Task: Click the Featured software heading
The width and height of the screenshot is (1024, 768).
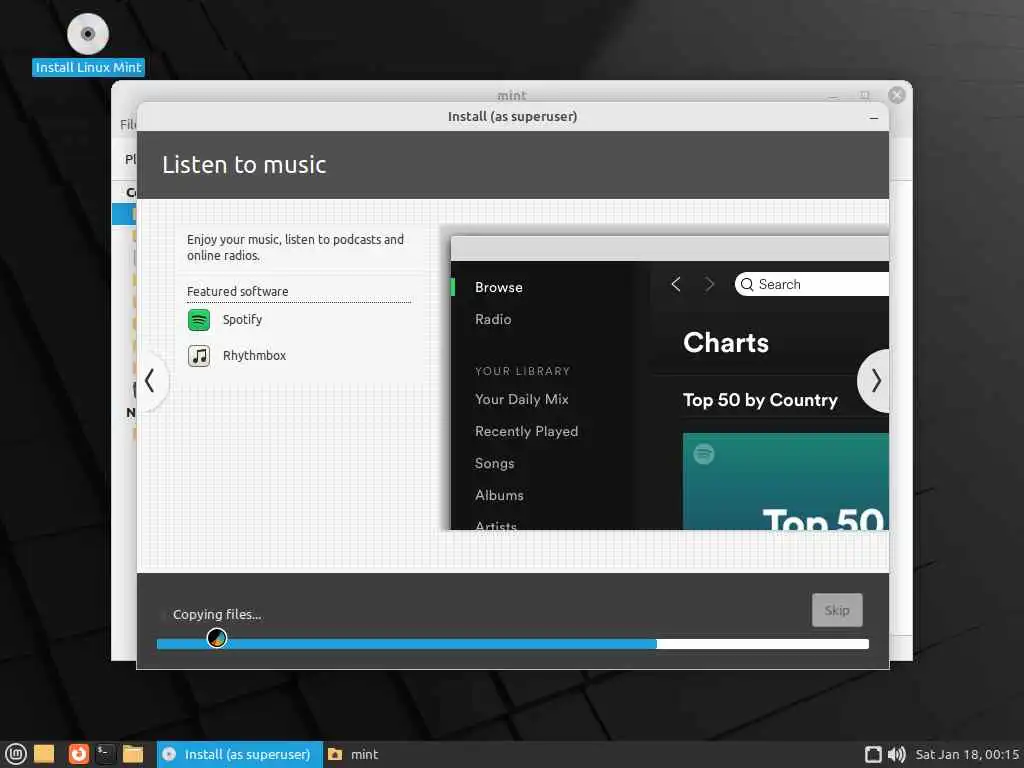Action: click(238, 291)
